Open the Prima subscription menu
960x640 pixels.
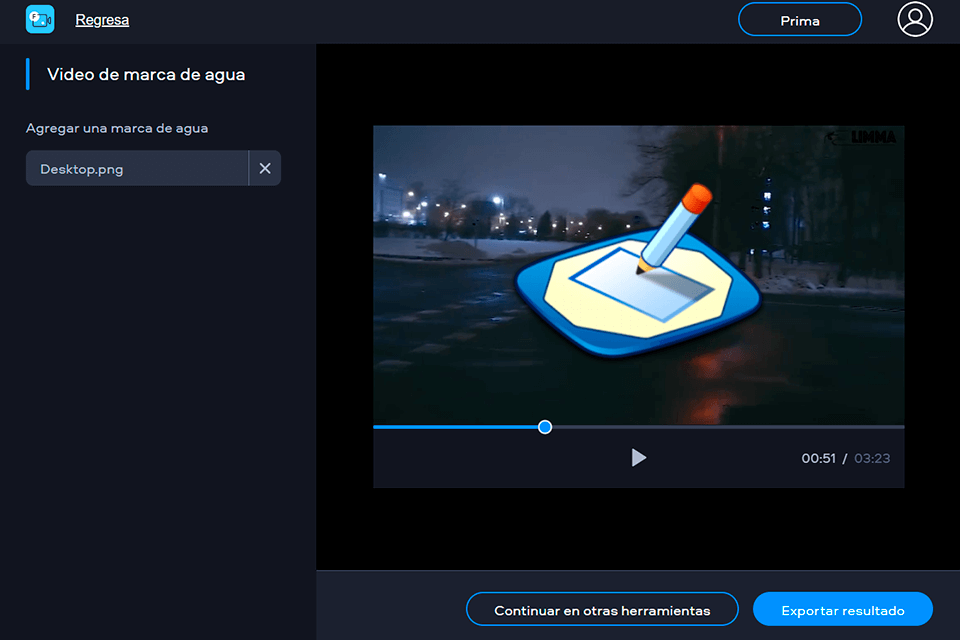point(799,19)
